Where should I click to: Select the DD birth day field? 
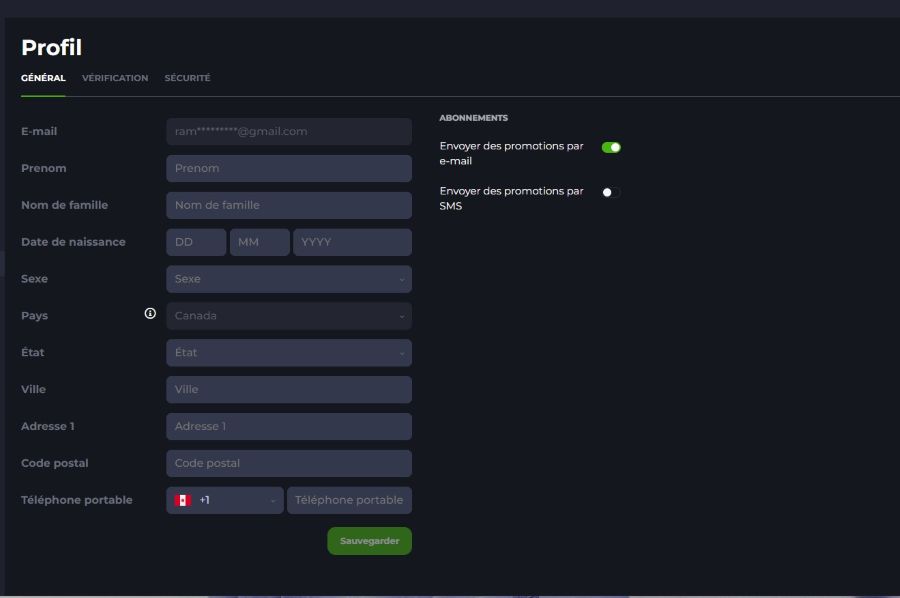[x=196, y=242]
